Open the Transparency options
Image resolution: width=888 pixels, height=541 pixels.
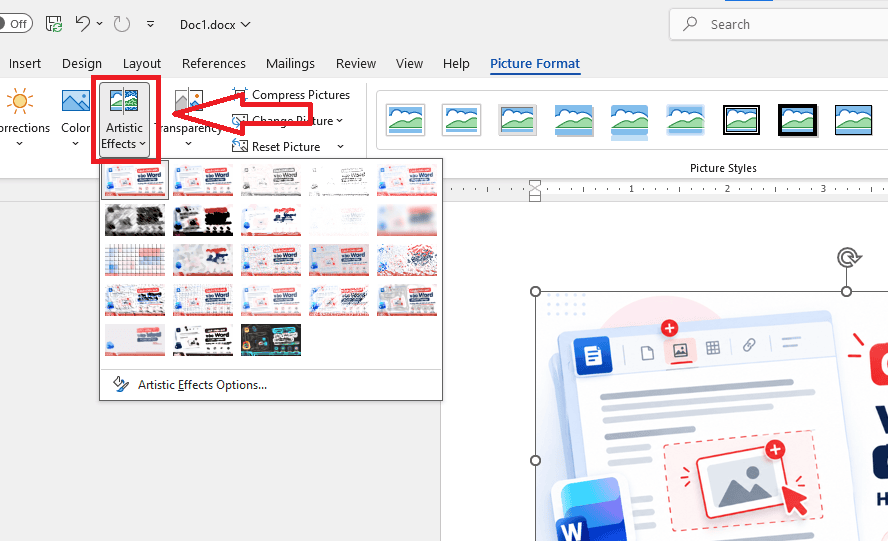click(189, 118)
